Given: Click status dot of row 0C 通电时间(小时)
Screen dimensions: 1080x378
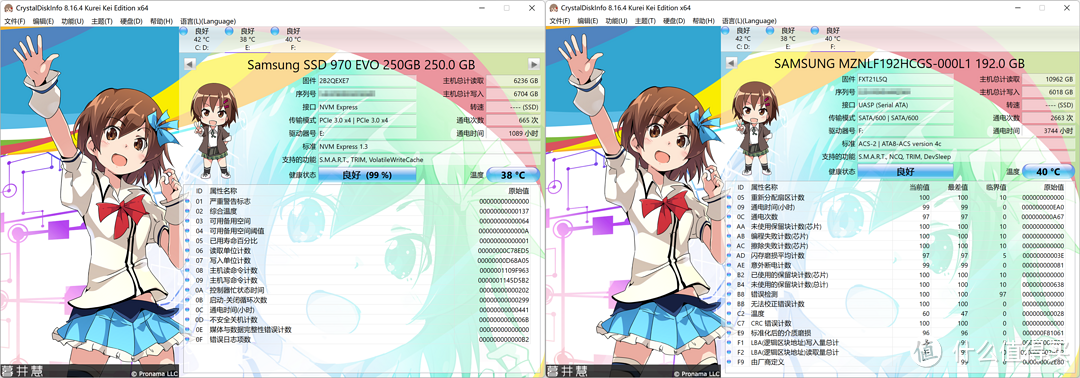Looking at the screenshot, I should [x=187, y=310].
